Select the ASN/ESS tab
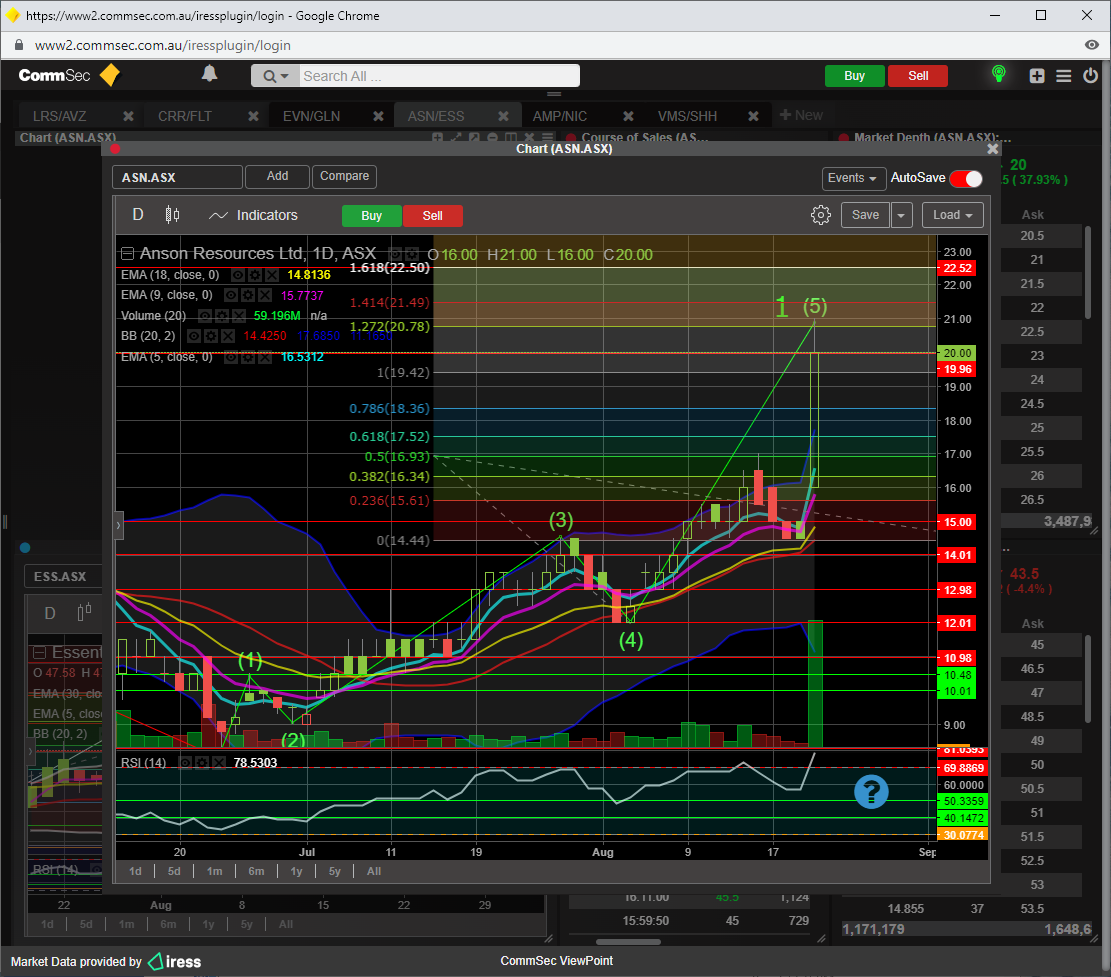 436,116
